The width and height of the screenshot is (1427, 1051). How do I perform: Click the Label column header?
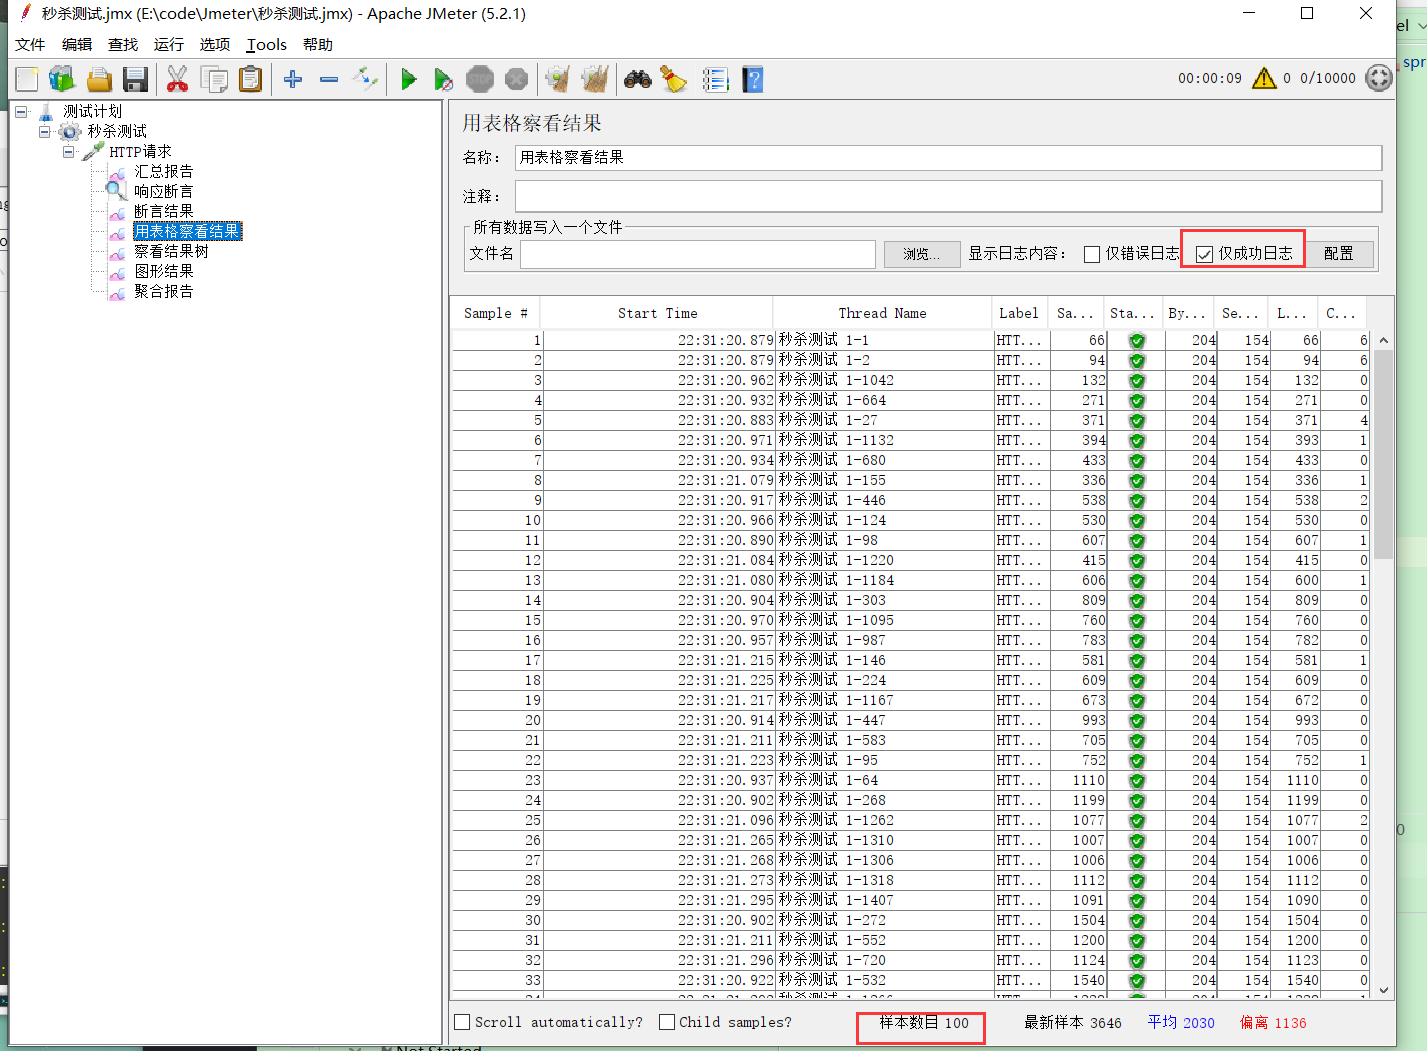coord(1018,313)
